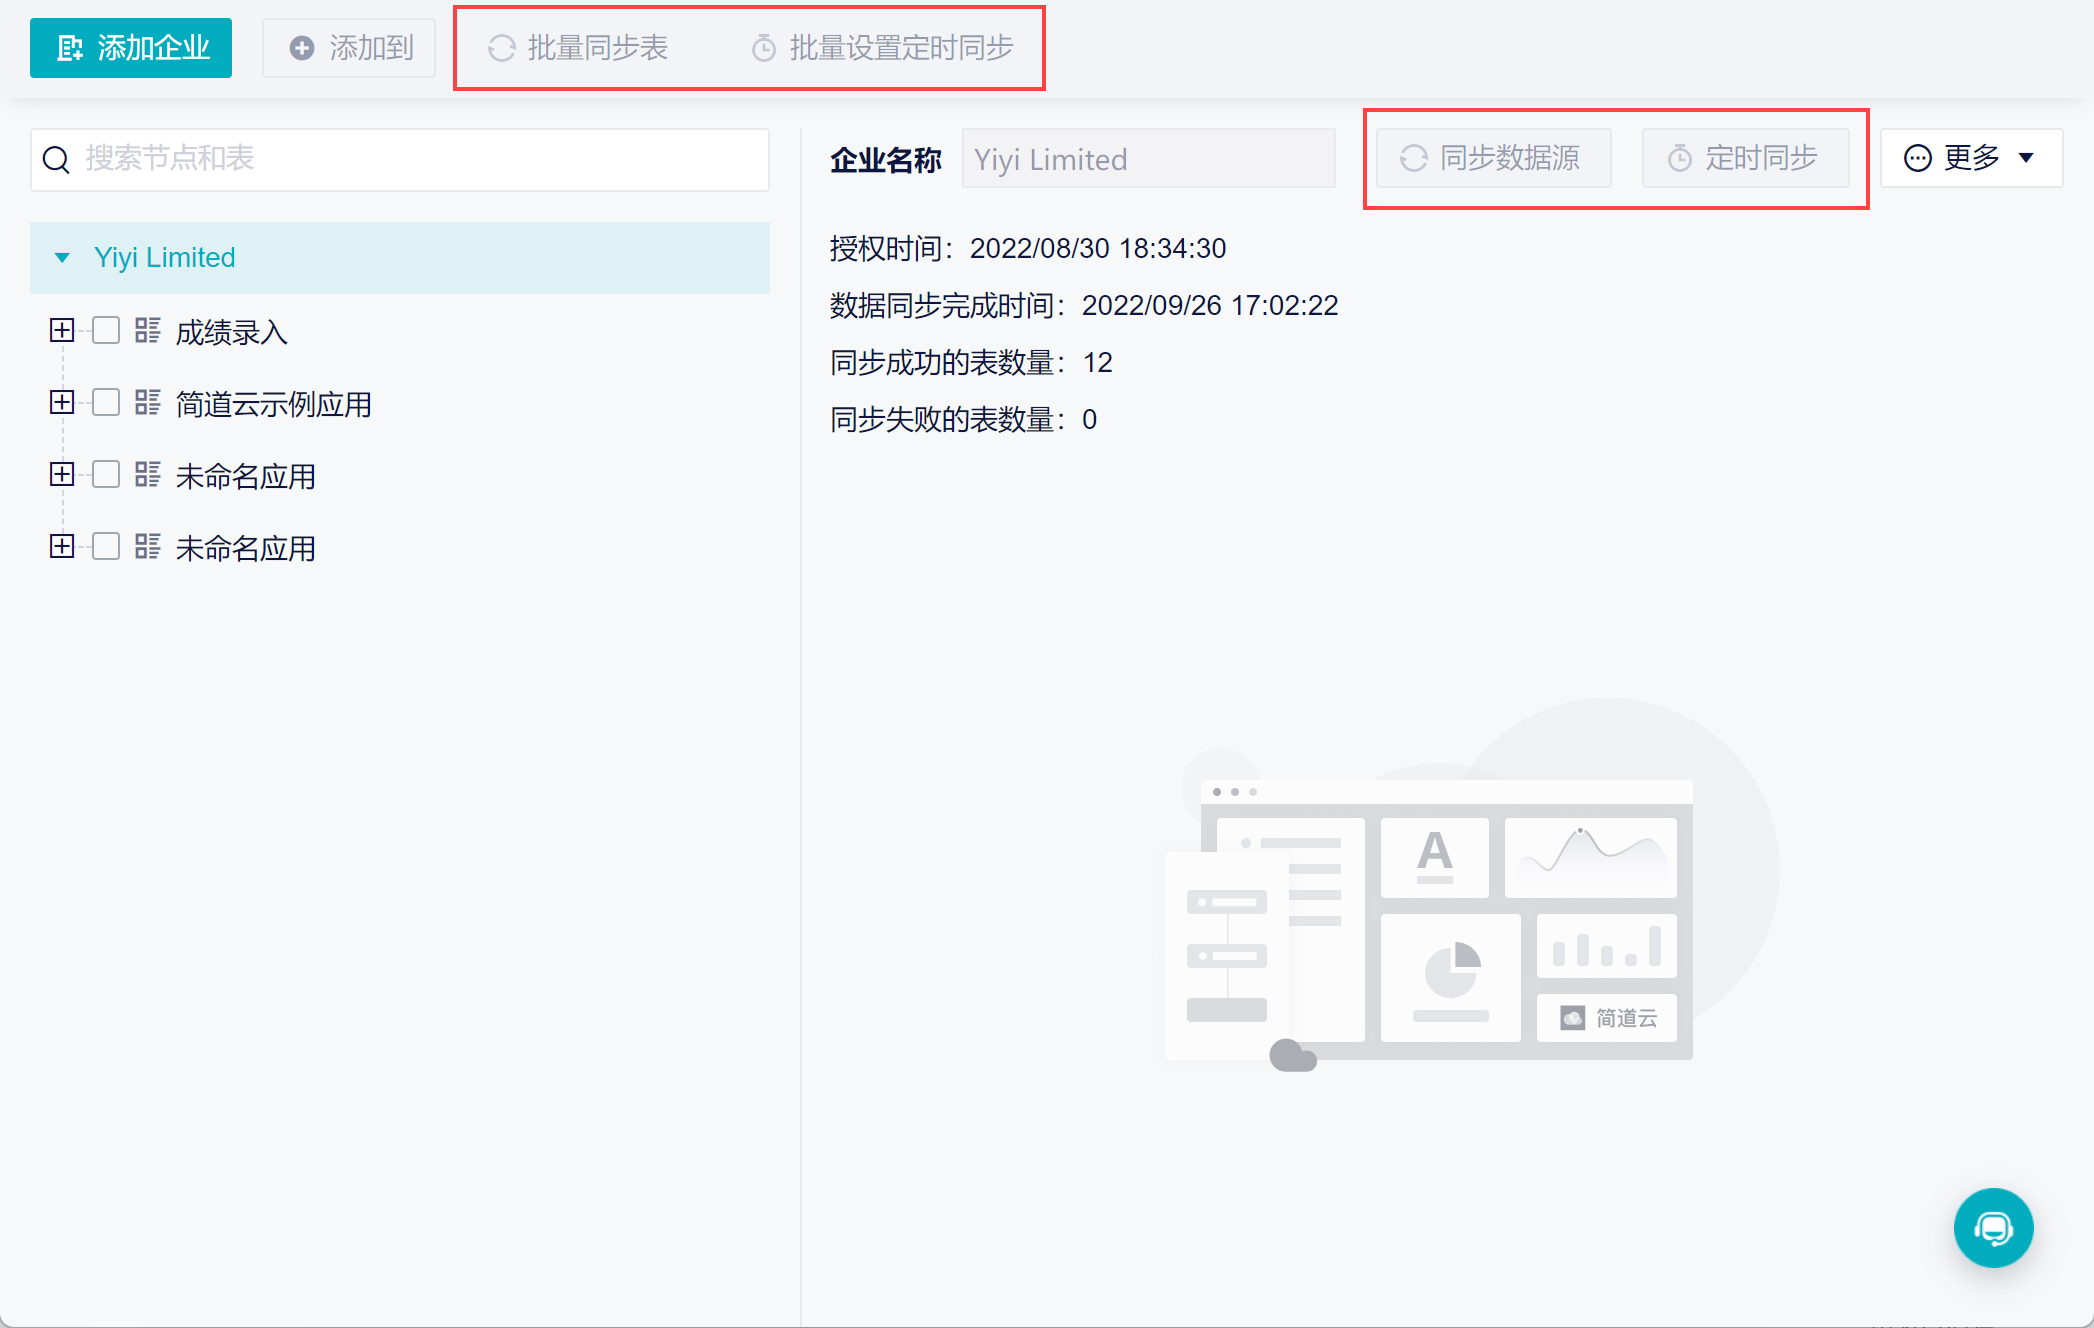Click the timer icon on 定时同步

coord(1679,159)
